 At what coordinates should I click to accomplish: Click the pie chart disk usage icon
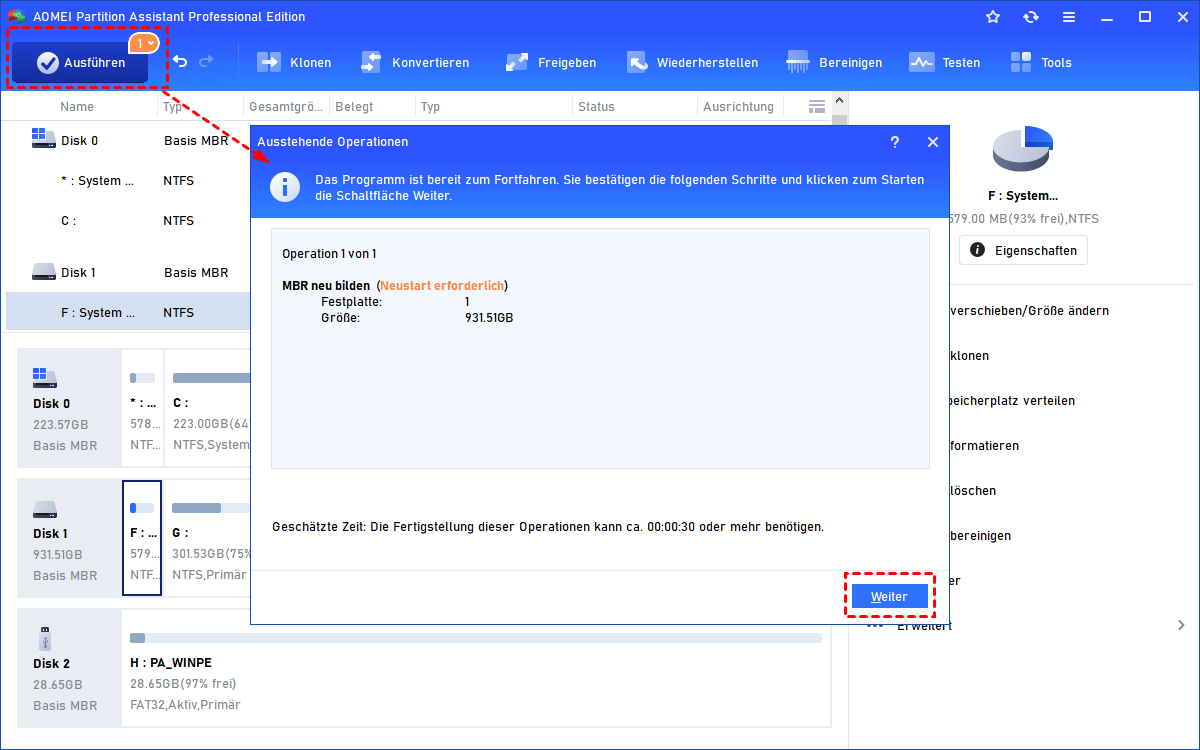tap(1023, 150)
